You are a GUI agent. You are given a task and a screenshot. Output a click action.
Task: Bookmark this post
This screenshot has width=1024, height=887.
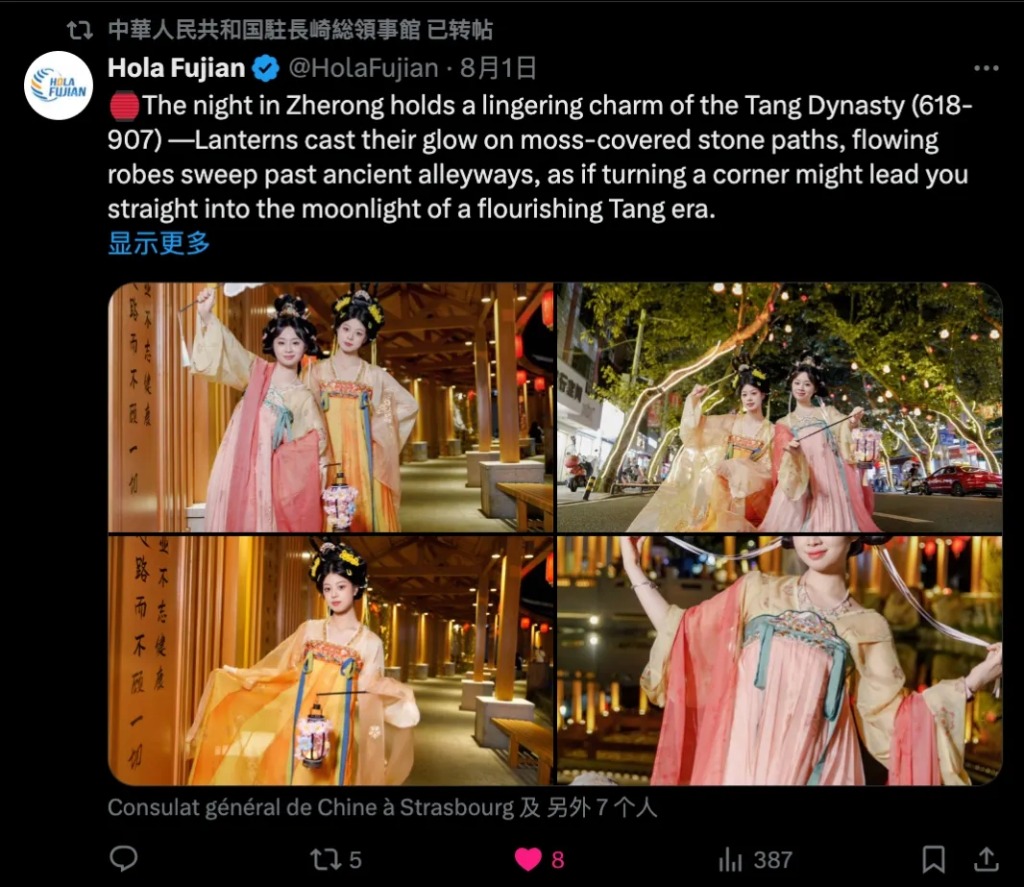point(933,860)
